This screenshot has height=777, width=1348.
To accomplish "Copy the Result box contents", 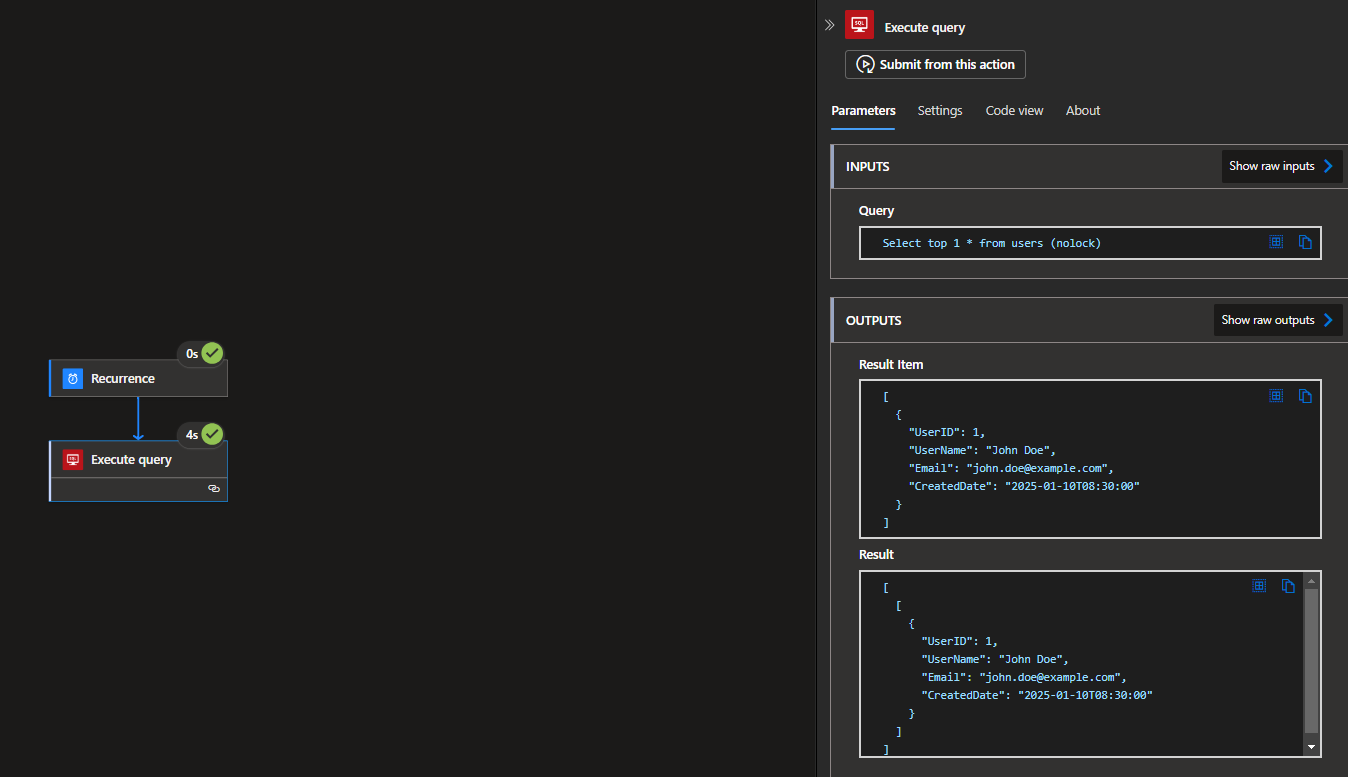I will [1288, 586].
